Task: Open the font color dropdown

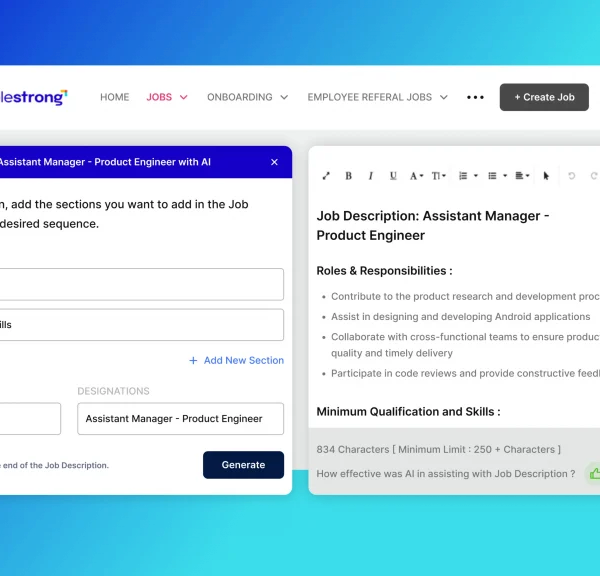Action: [417, 176]
